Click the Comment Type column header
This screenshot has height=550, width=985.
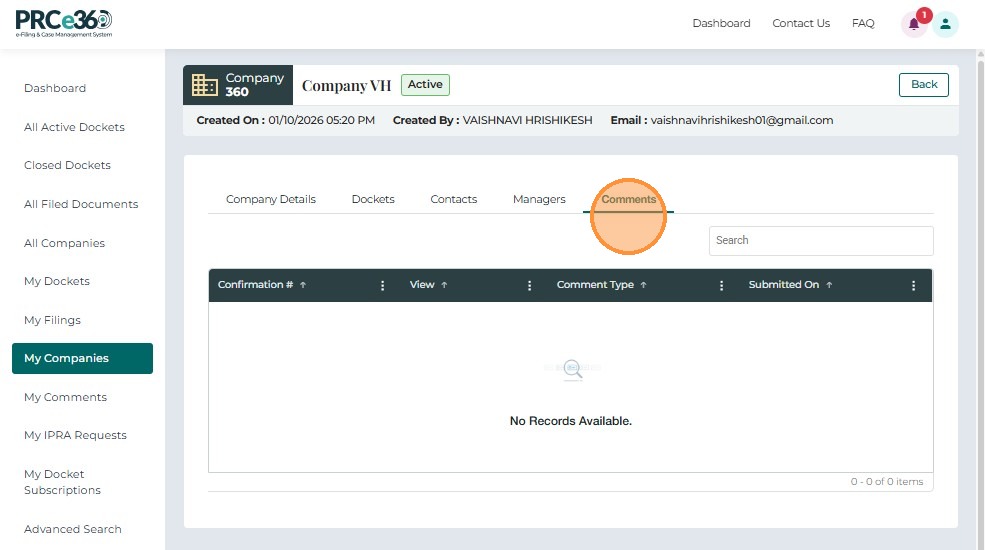tap(595, 285)
